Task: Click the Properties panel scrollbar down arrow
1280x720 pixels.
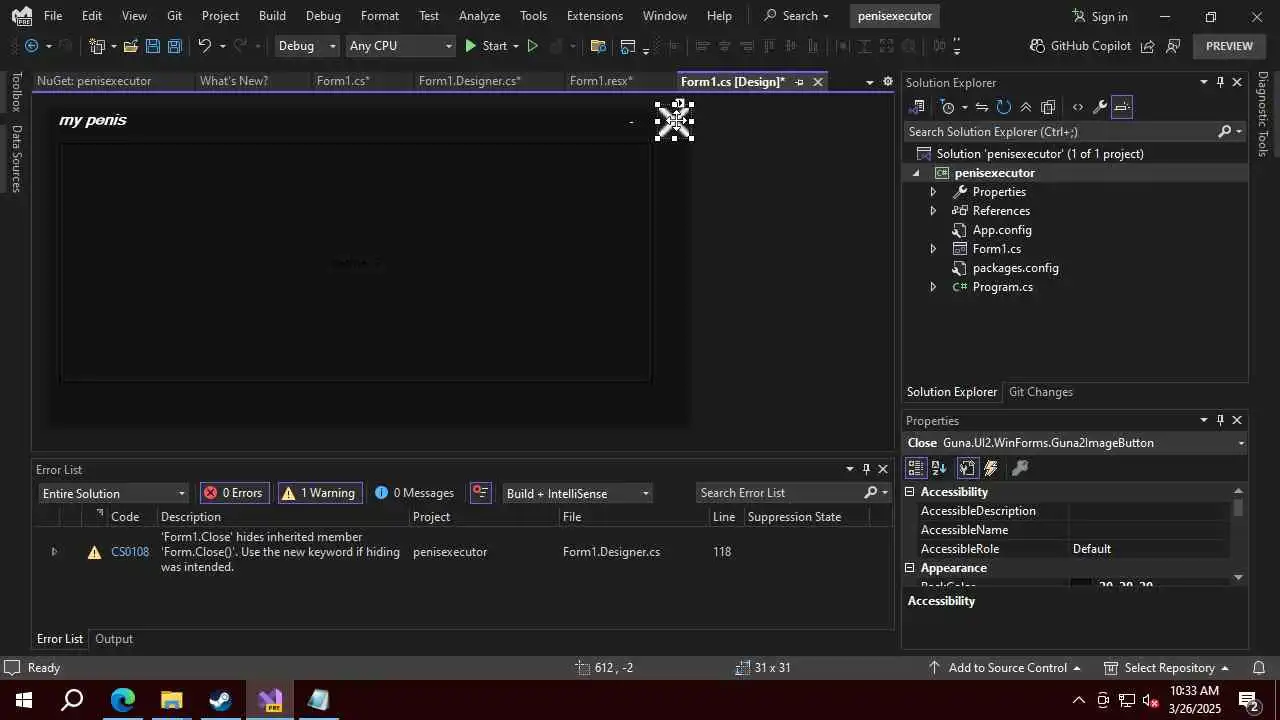Action: [1238, 577]
